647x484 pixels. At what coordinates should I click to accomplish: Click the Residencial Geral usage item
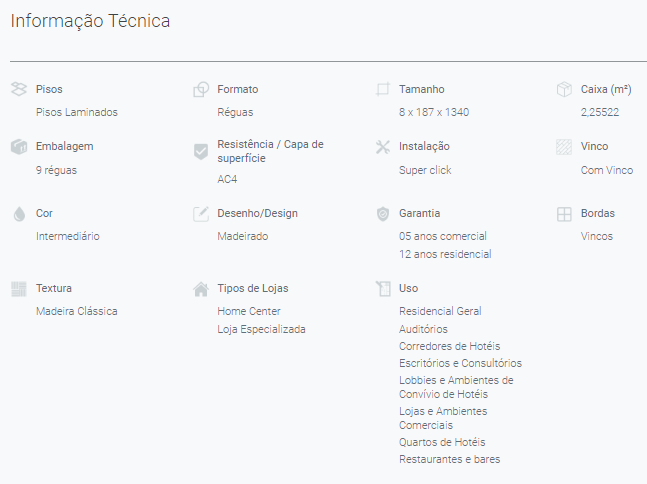tap(440, 311)
